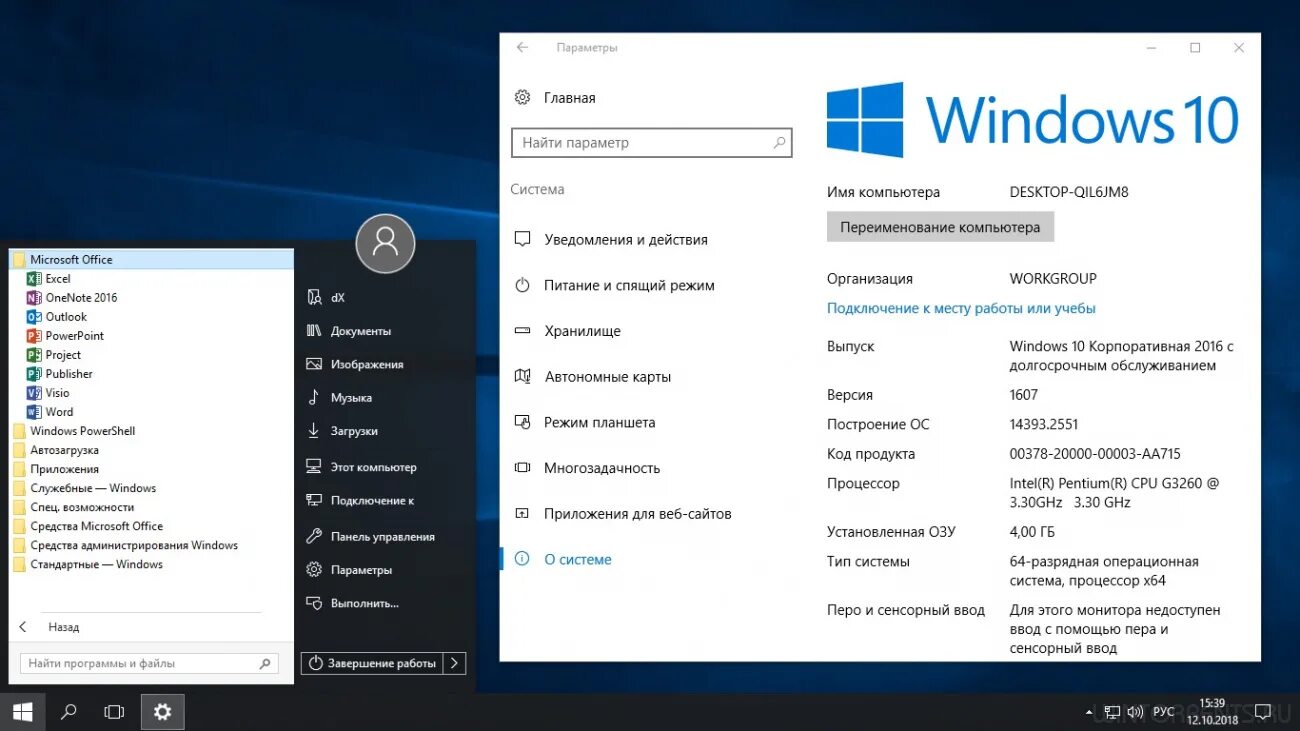
Task: Launch OneNote 2016 from start menu
Action: [x=72, y=298]
